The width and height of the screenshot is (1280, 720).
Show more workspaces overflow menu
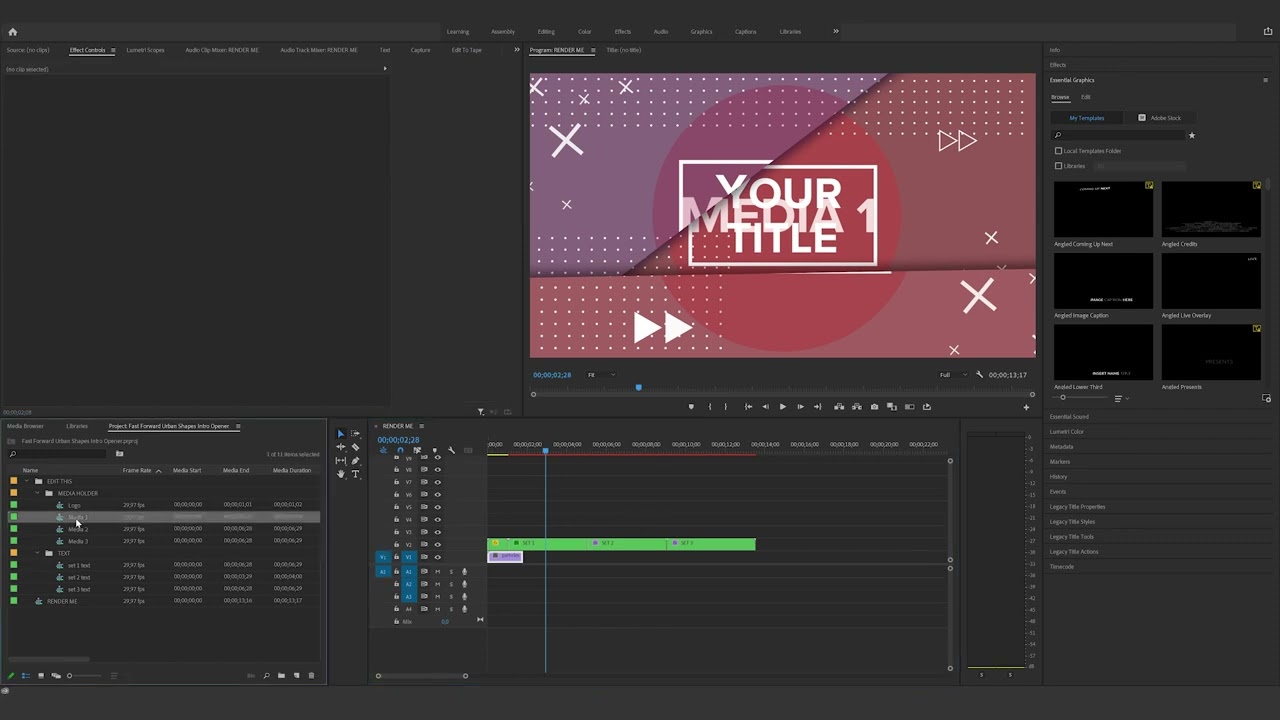[x=836, y=31]
